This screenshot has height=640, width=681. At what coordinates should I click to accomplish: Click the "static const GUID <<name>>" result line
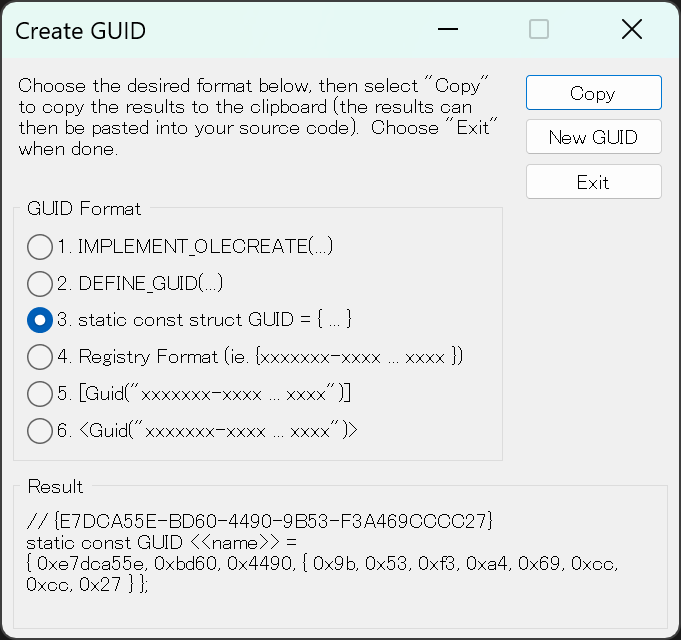tap(163, 542)
